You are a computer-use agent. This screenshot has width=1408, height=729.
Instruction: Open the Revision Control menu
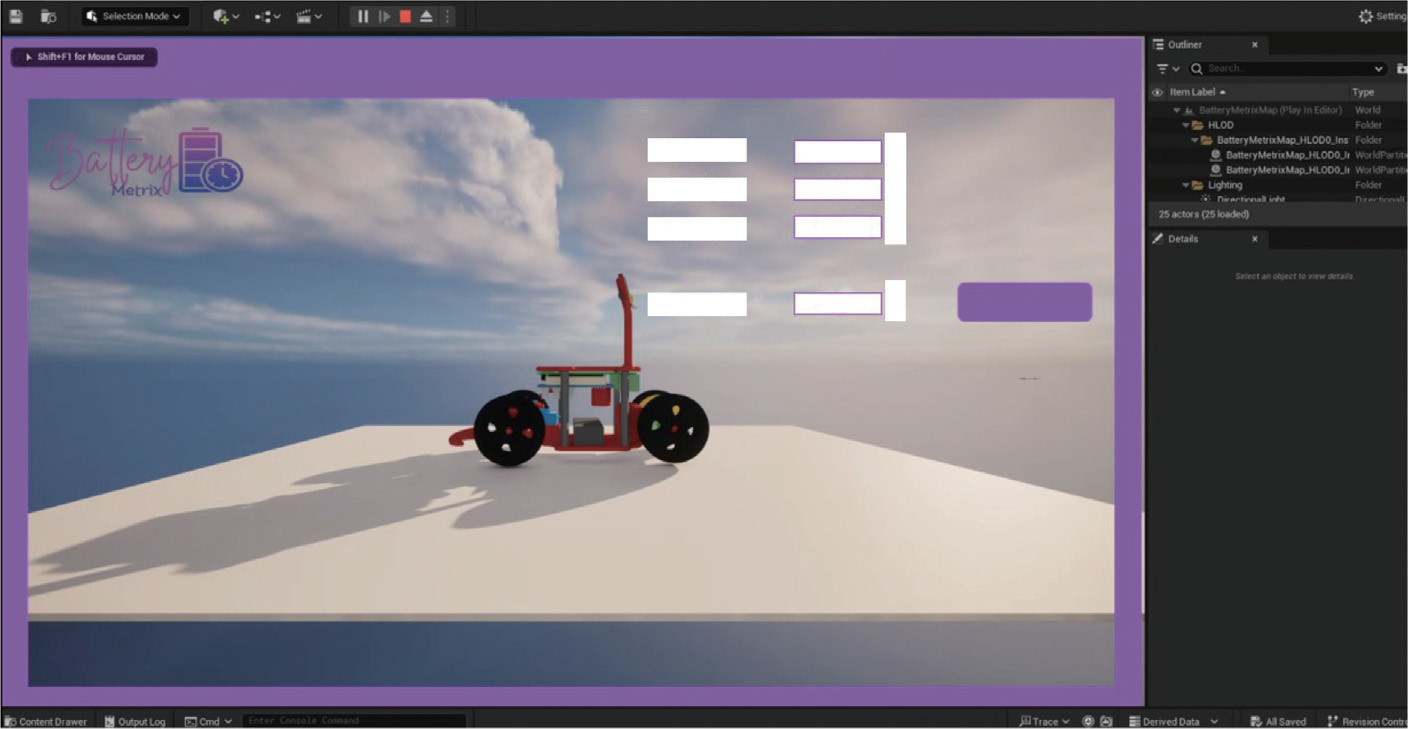[1366, 721]
